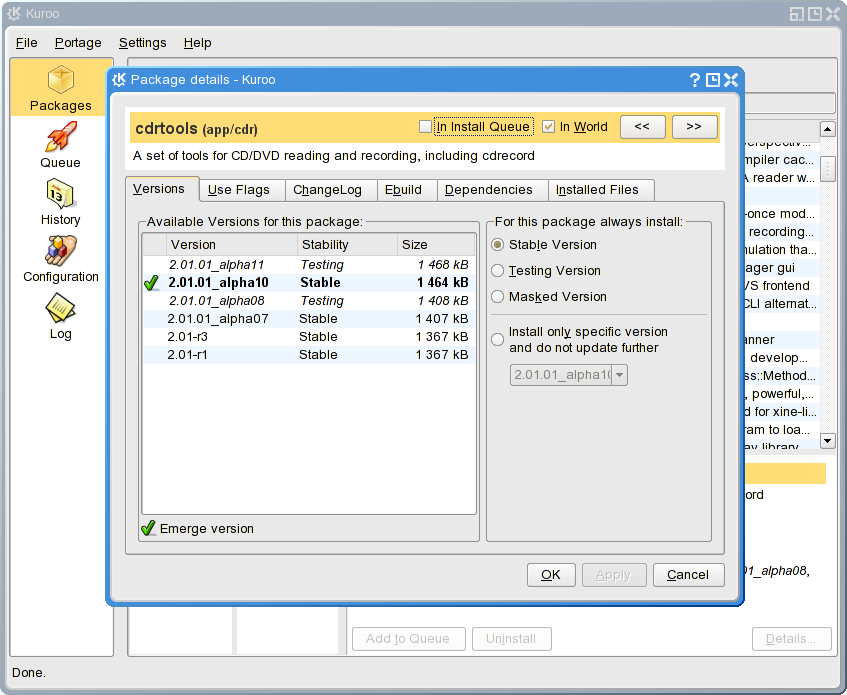The image size is (847, 695).
Task: Click the 1 468 kB size cell
Action: 442,265
